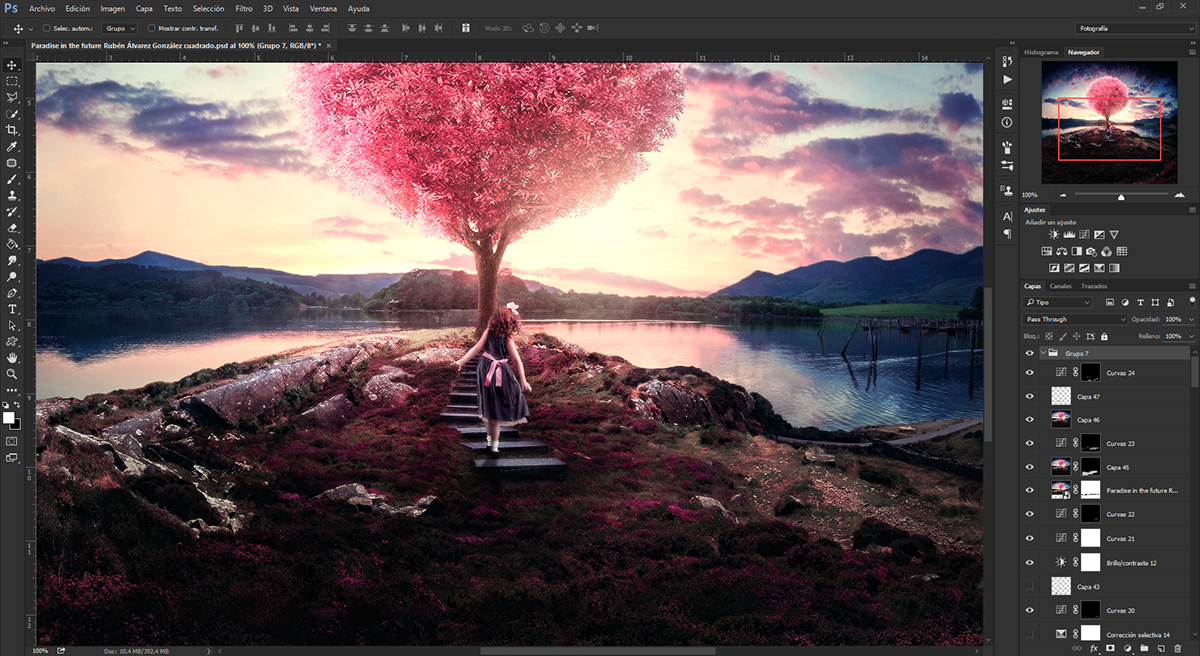Open the Pass Through blend mode dropdown
This screenshot has height=656, width=1200.
[1076, 319]
